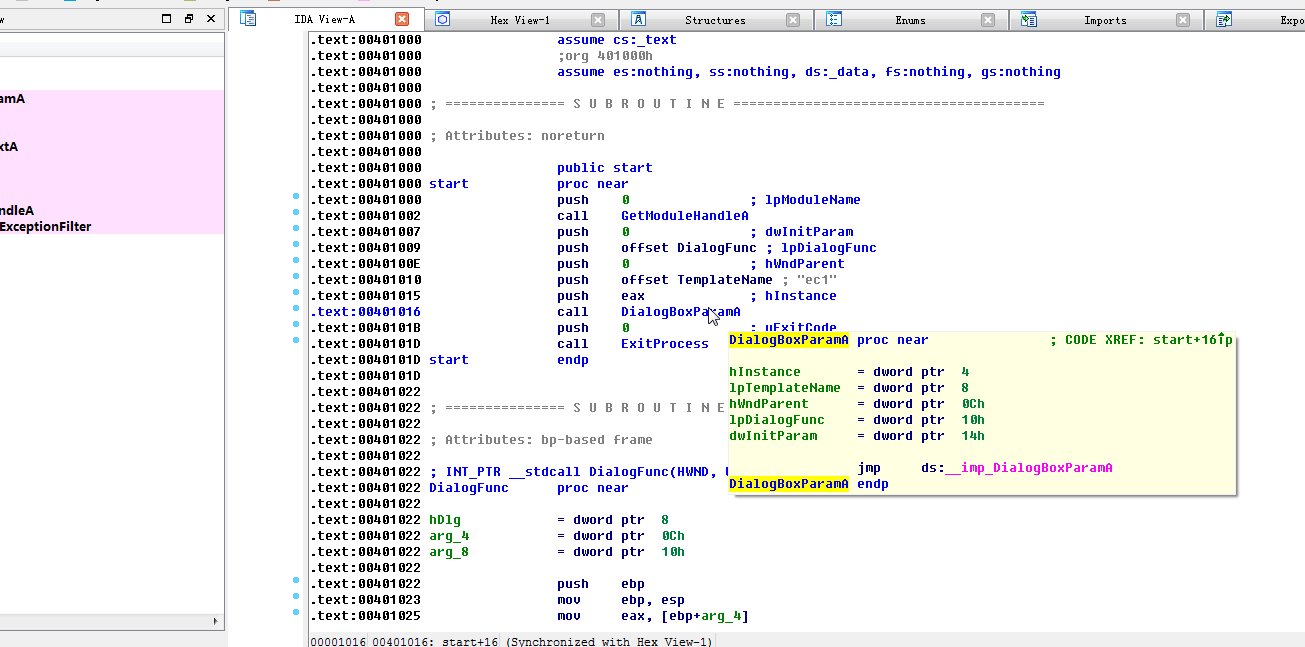The image size is (1305, 647).
Task: Click 'dwInitParam = dword ptr 14h' in tooltip
Action: (857, 436)
